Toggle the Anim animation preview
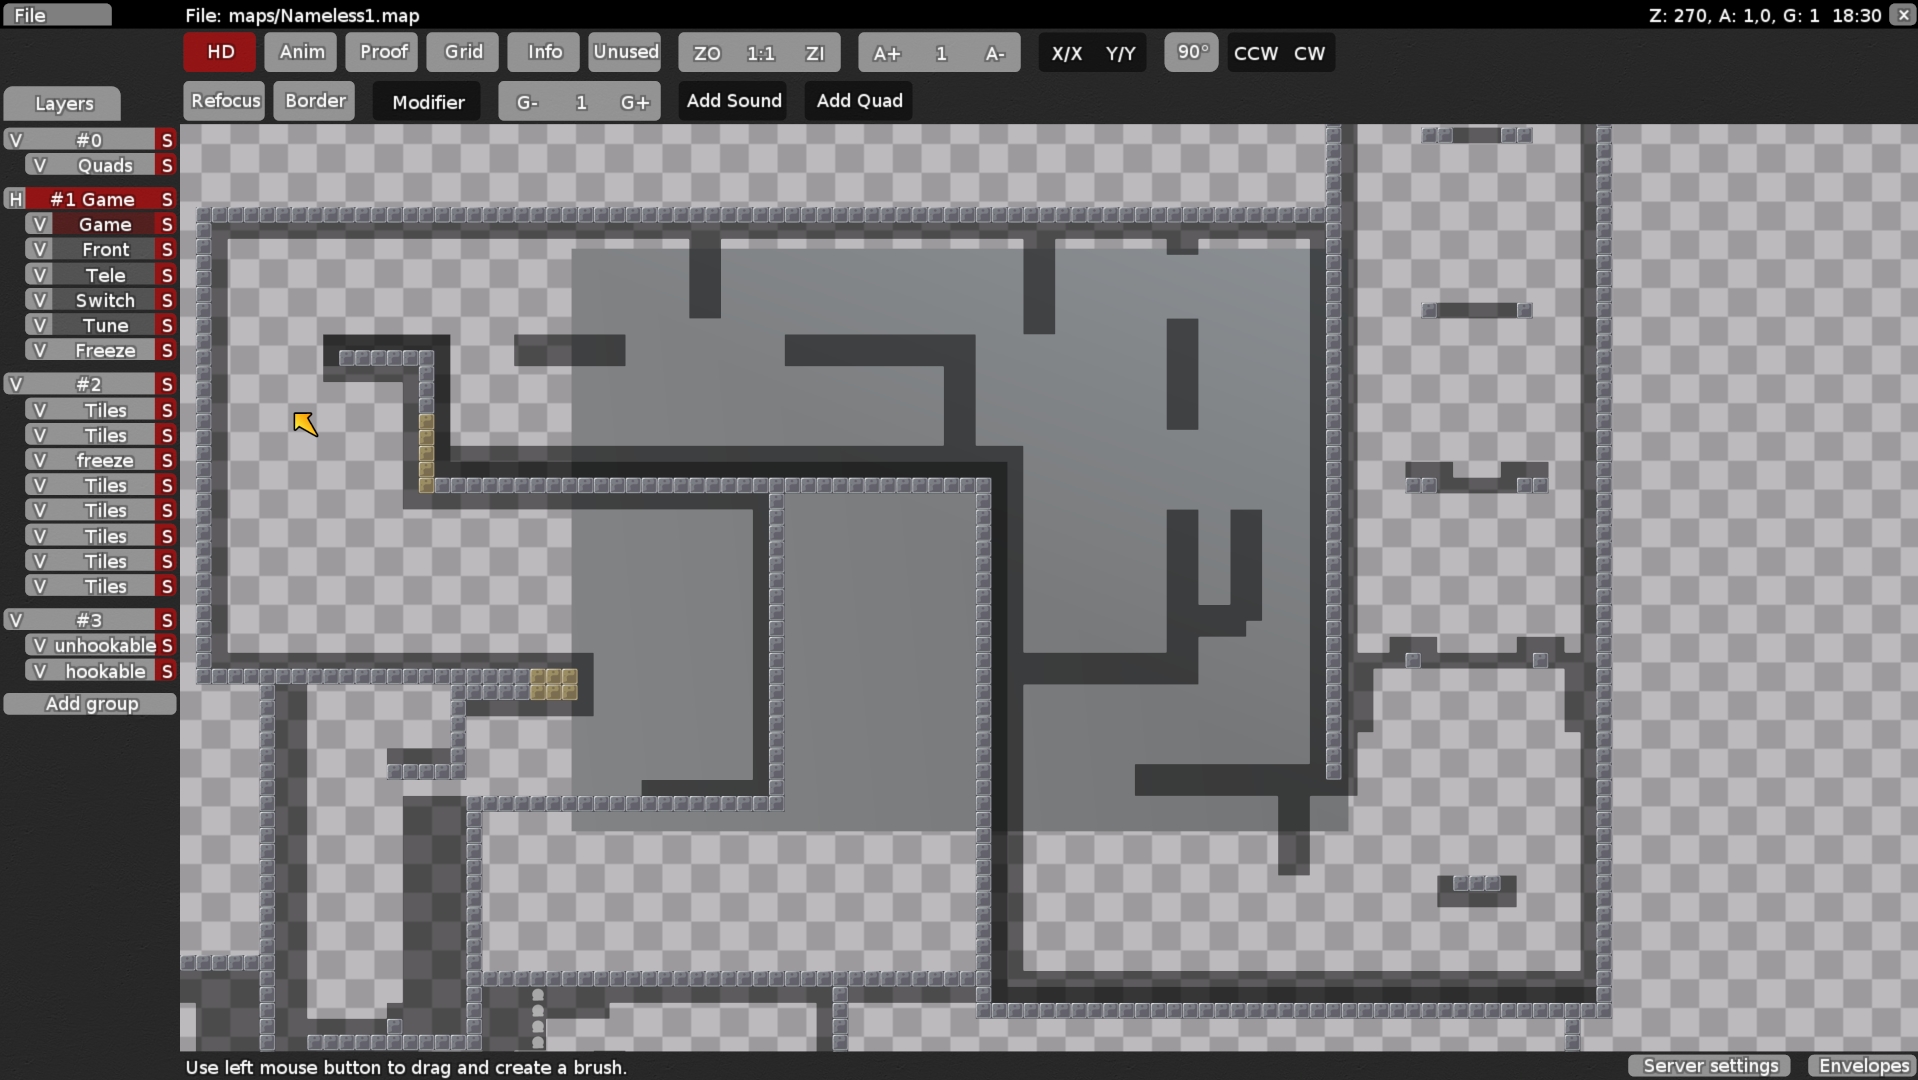1918x1080 pixels. 300,52
